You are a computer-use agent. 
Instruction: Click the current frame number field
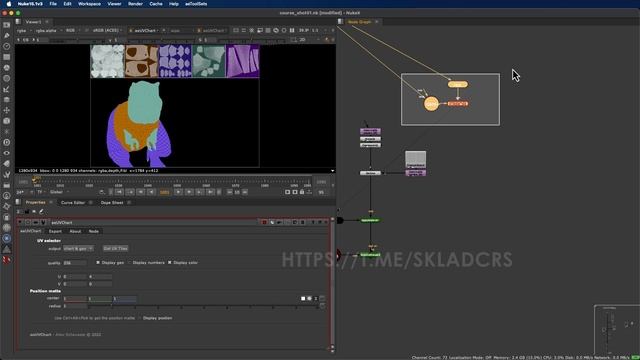tap(164, 192)
